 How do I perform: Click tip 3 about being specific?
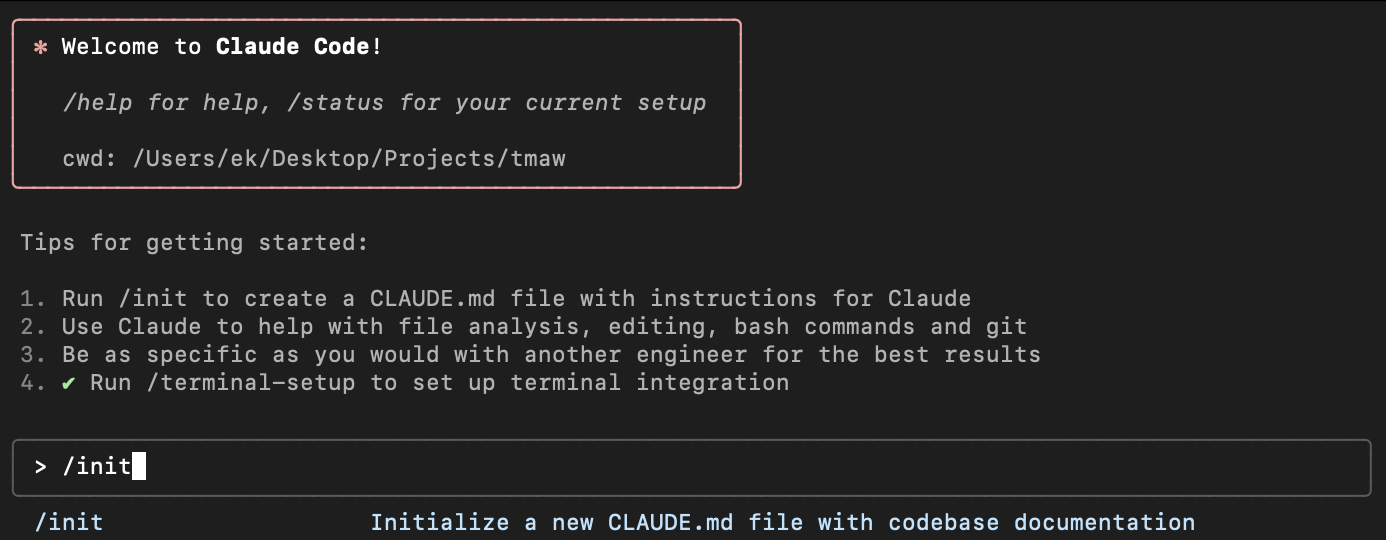tap(551, 355)
